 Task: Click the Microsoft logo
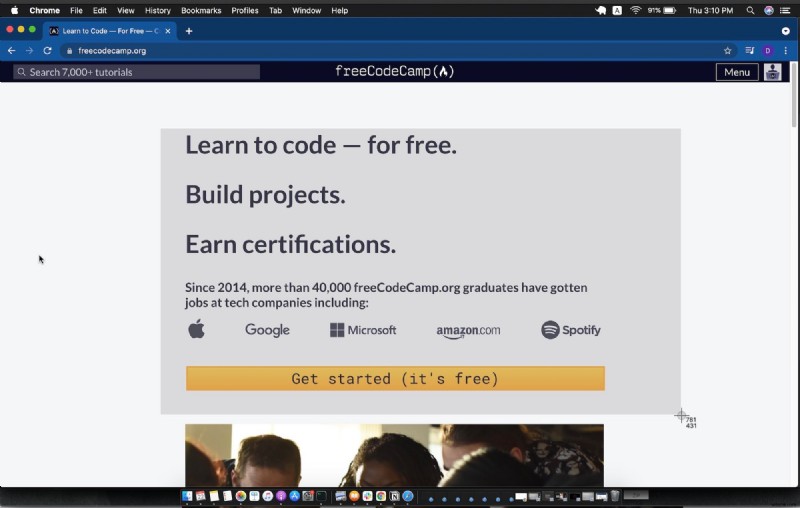pos(363,330)
